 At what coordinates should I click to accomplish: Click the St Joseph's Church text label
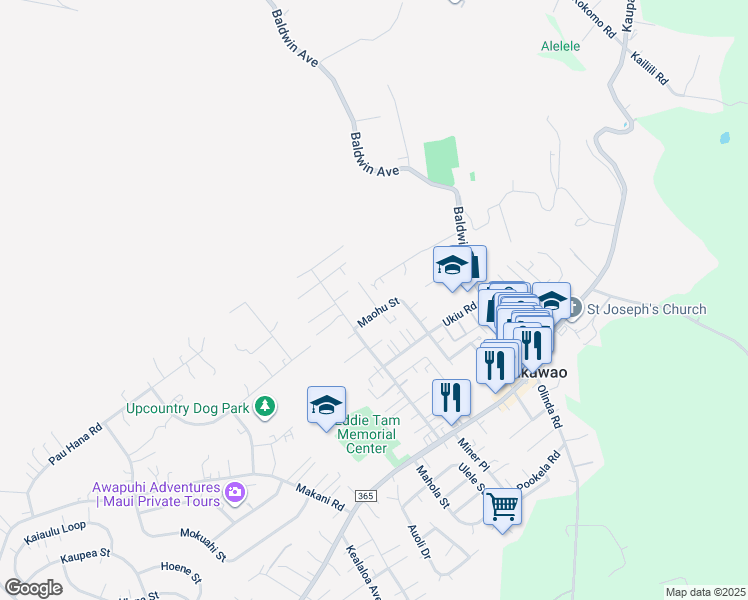[x=646, y=309]
